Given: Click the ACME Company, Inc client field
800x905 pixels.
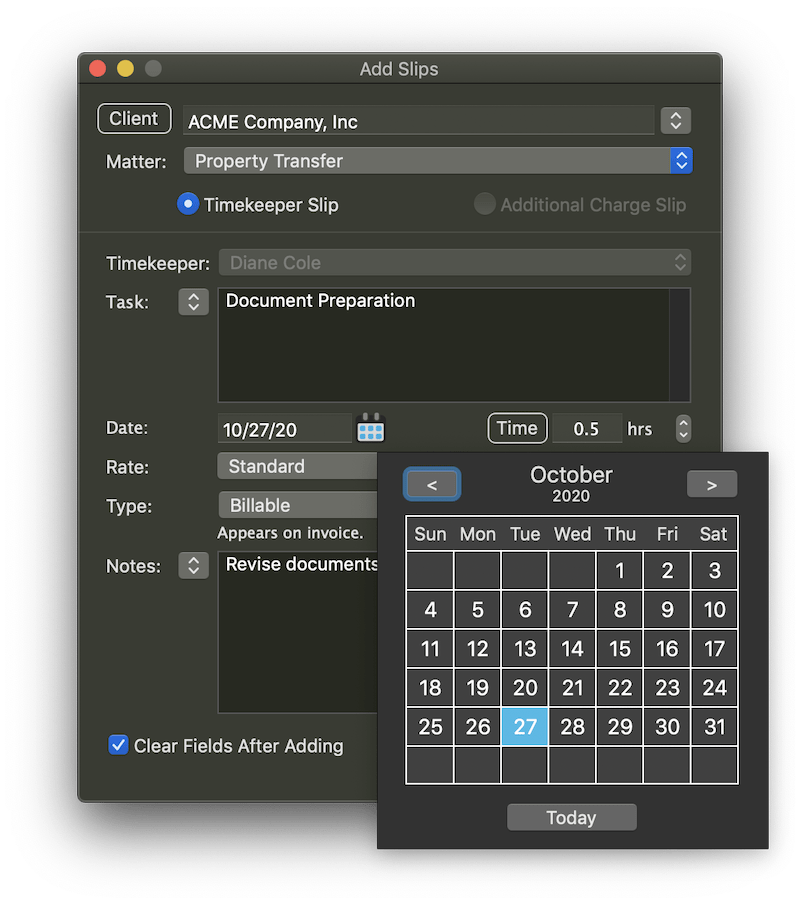Looking at the screenshot, I should coord(418,121).
